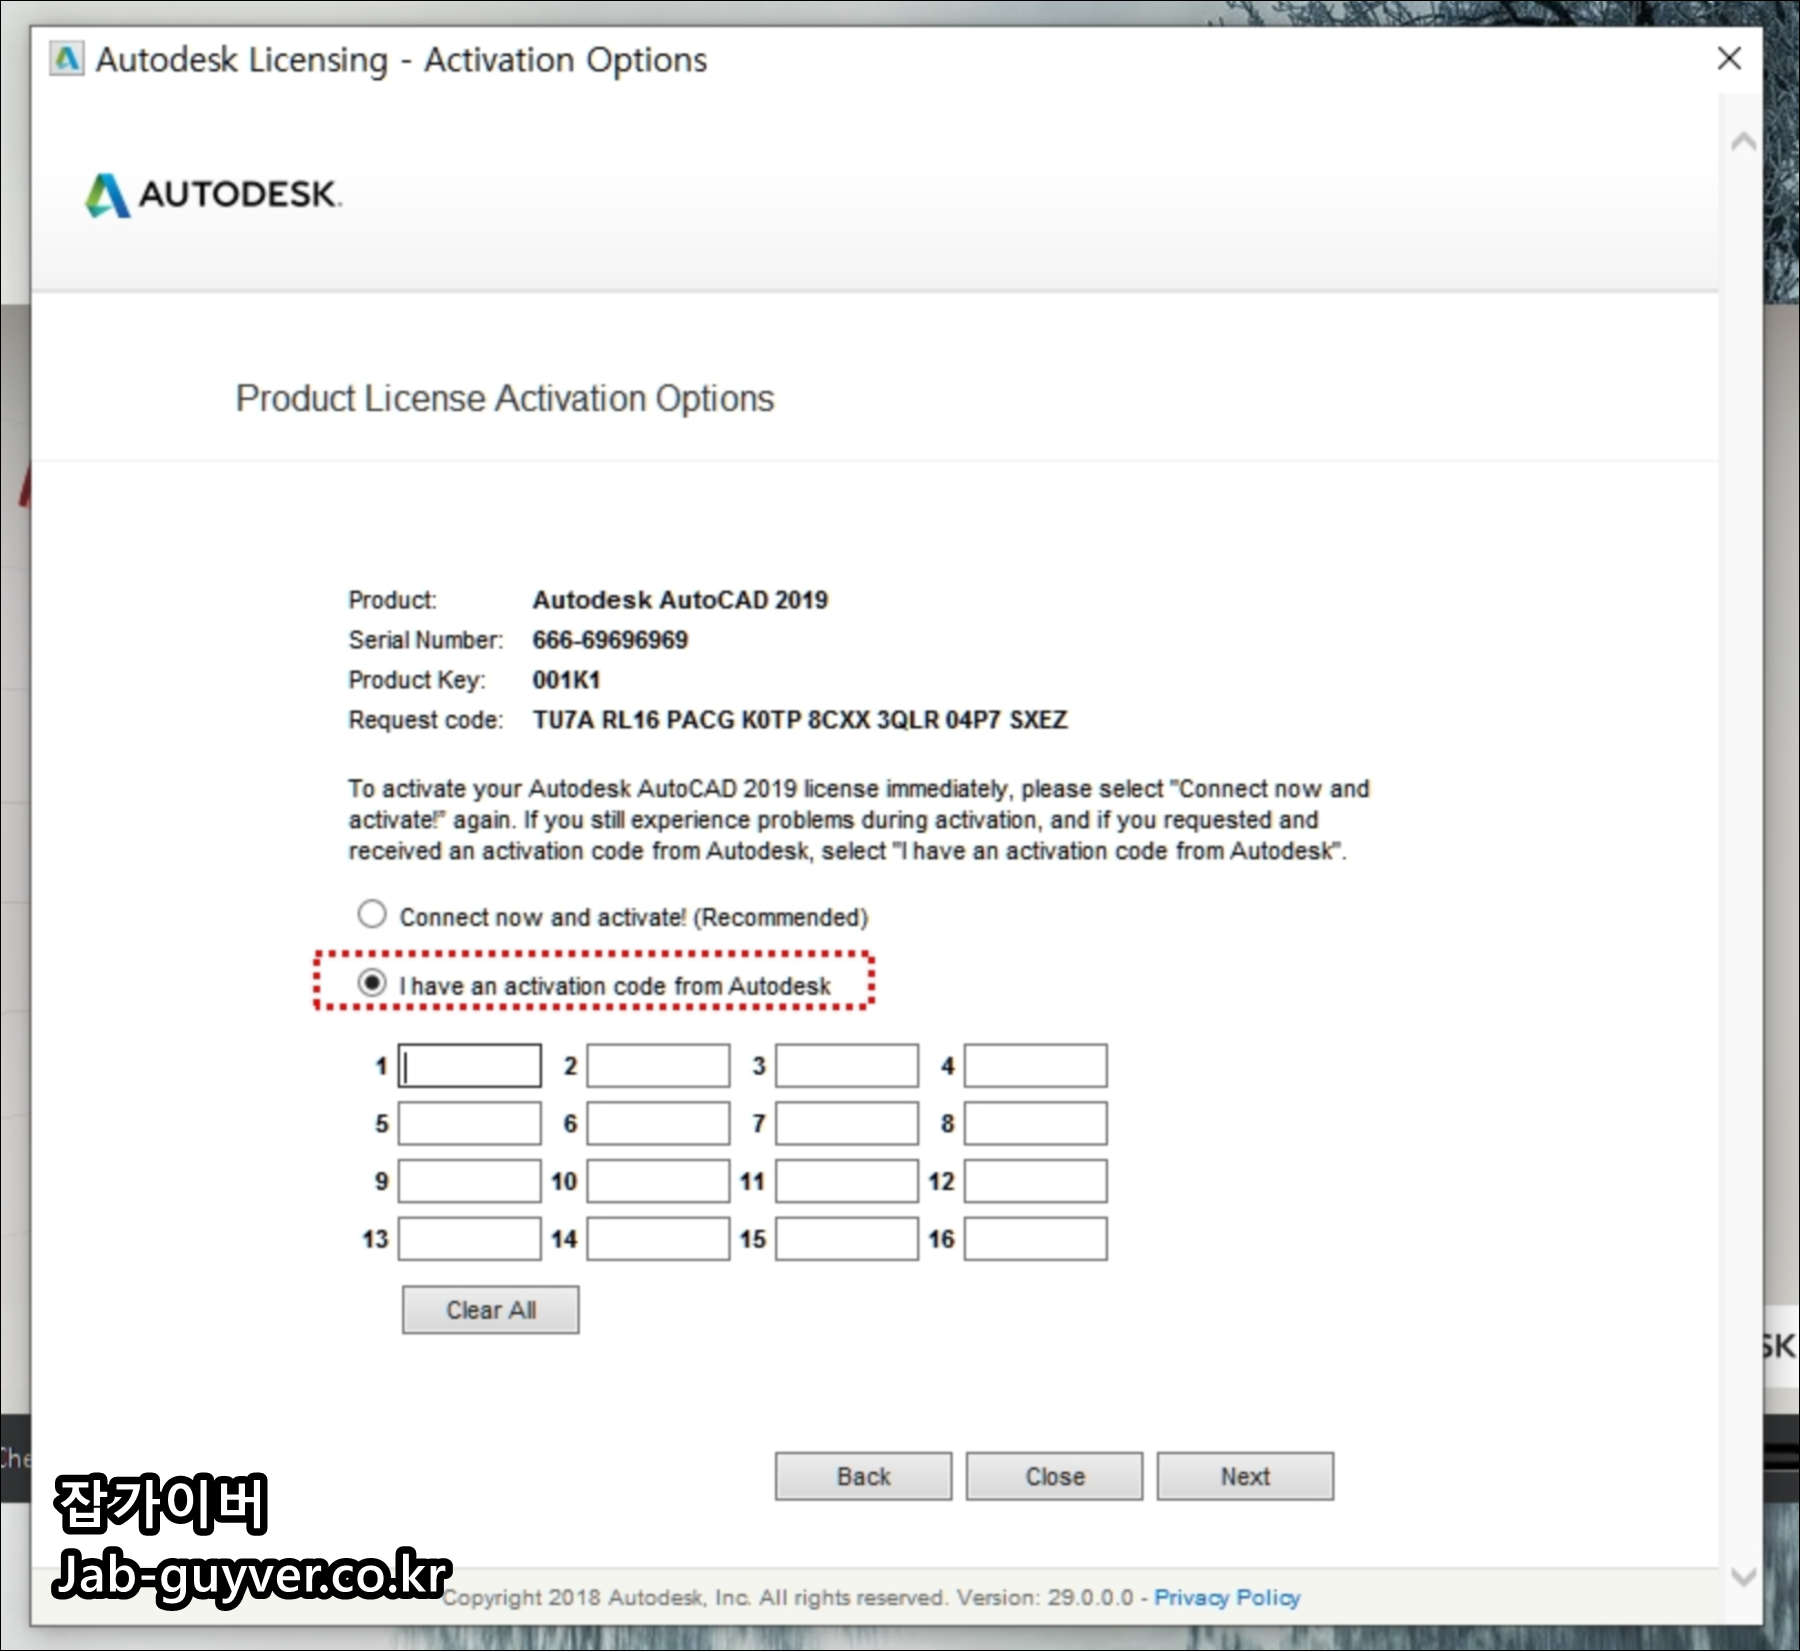Screen dimensions: 1800x1651
Task: Click the serial number 666-69696969
Action: click(x=610, y=640)
